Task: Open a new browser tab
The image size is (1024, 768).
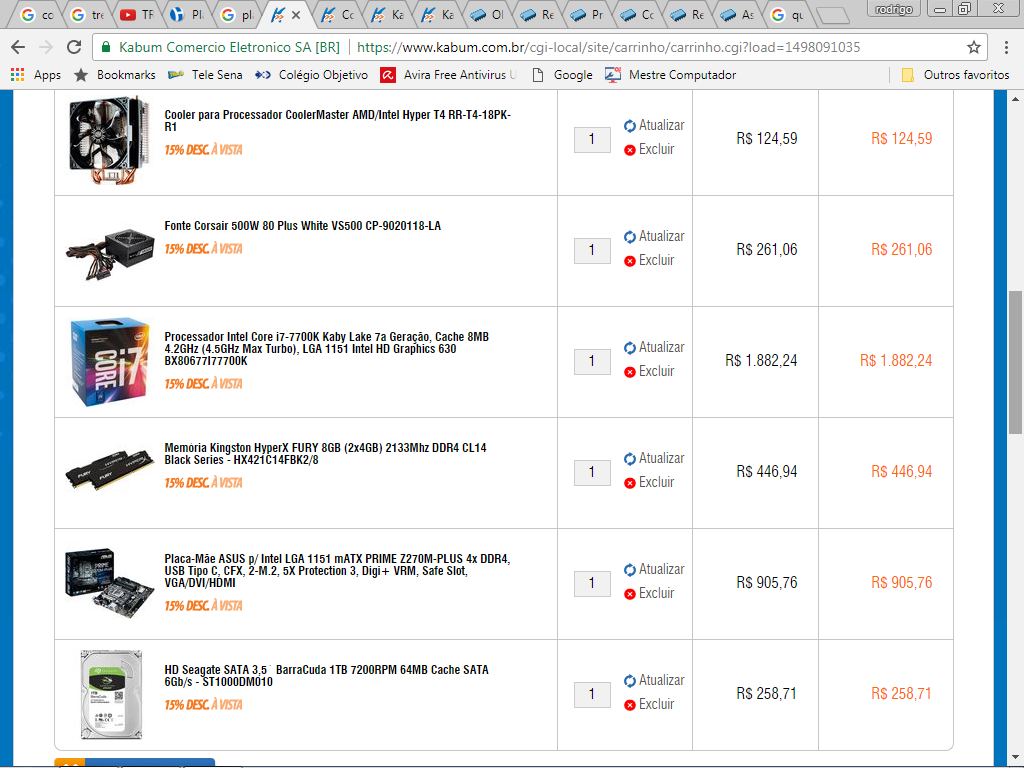Action: pyautogui.click(x=833, y=15)
